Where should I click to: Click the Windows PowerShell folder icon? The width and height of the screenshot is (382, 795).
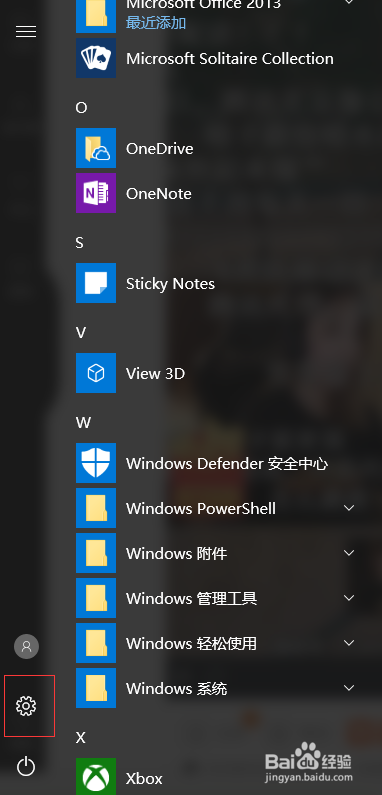tap(96, 508)
